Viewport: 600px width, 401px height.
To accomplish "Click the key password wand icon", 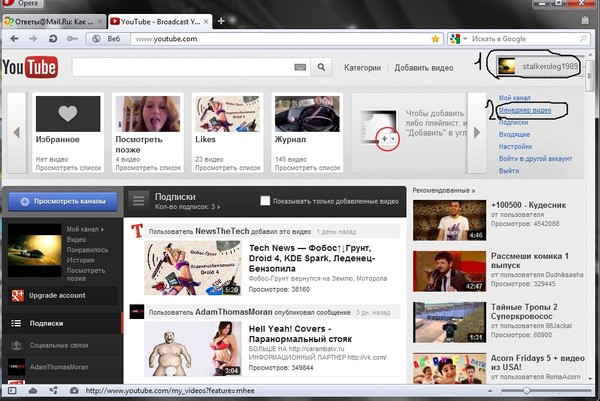I will 72,39.
